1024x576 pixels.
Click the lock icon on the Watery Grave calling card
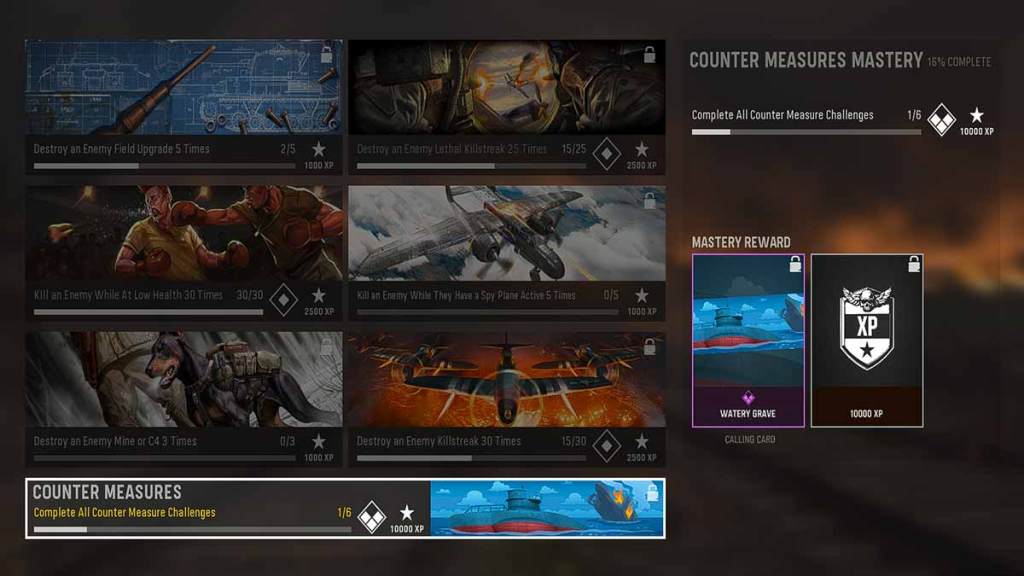[x=795, y=261]
